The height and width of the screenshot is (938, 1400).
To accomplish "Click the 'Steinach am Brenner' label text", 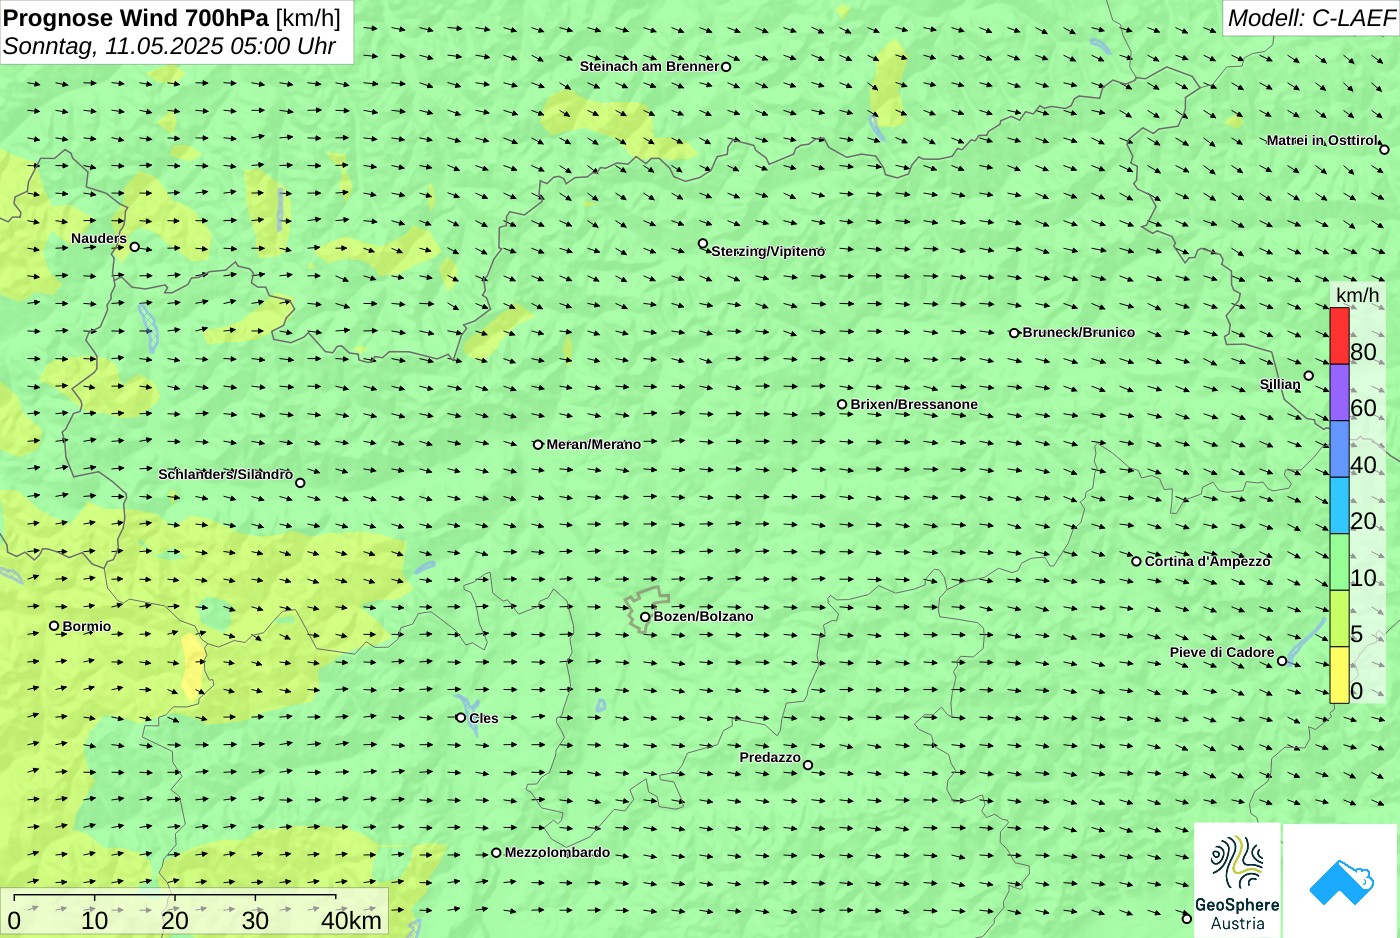I will [649, 67].
